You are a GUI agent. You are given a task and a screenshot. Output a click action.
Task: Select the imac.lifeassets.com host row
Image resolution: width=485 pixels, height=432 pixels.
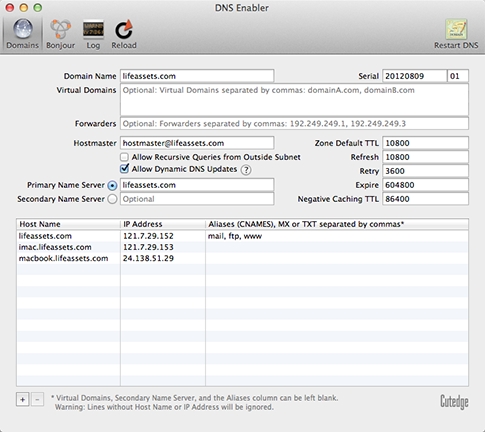(x=242, y=247)
